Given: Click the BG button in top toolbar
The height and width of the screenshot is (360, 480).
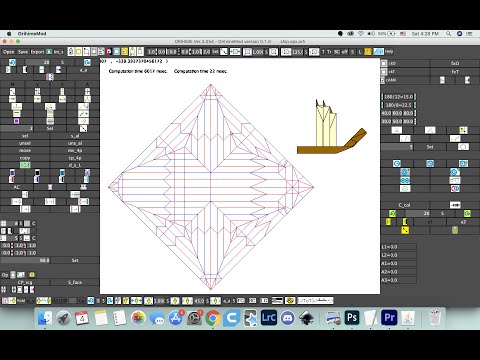Looking at the screenshot, I should click(x=337, y=52).
